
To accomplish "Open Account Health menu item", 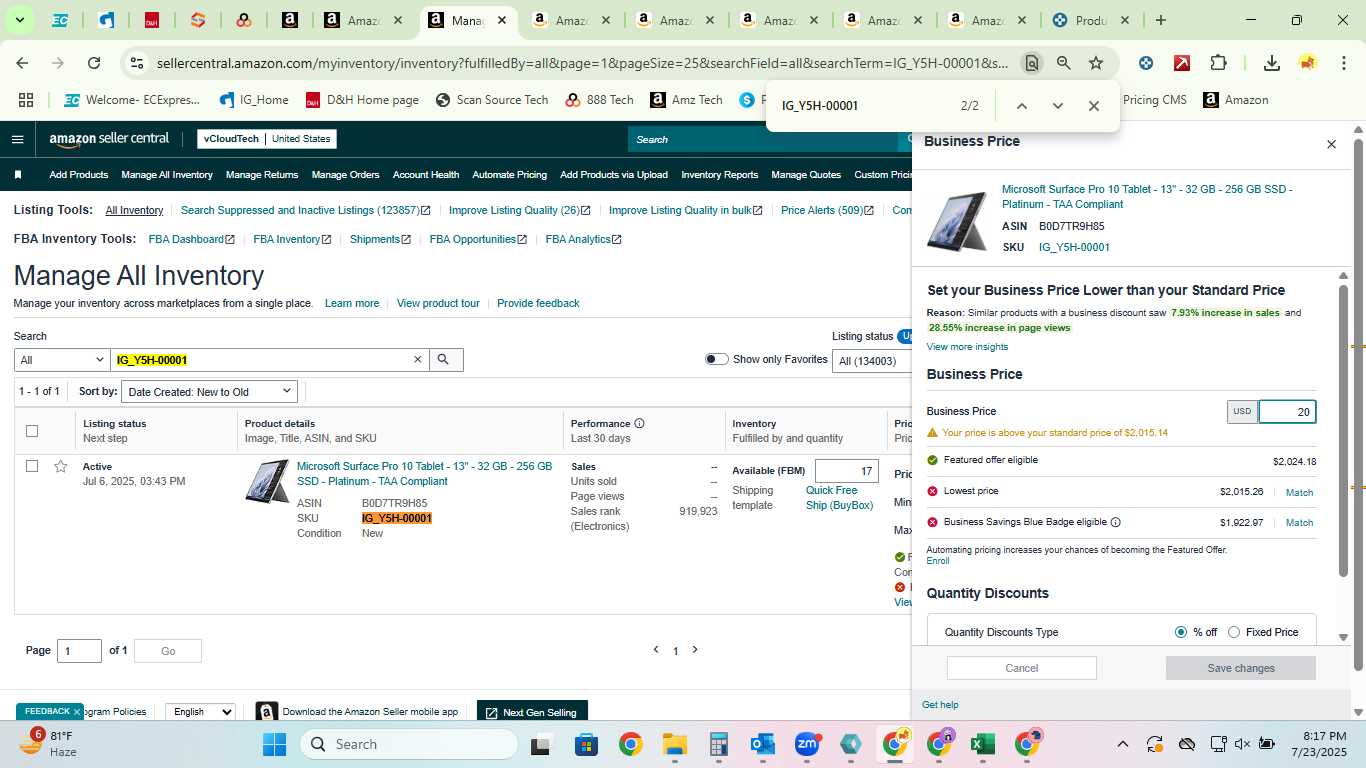I will 426,175.
